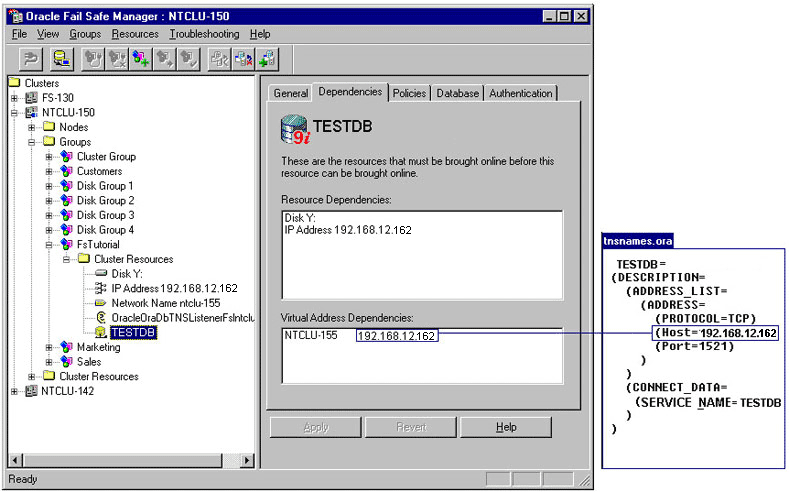Open the Database tab
This screenshot has width=789, height=492.
pyautogui.click(x=457, y=93)
